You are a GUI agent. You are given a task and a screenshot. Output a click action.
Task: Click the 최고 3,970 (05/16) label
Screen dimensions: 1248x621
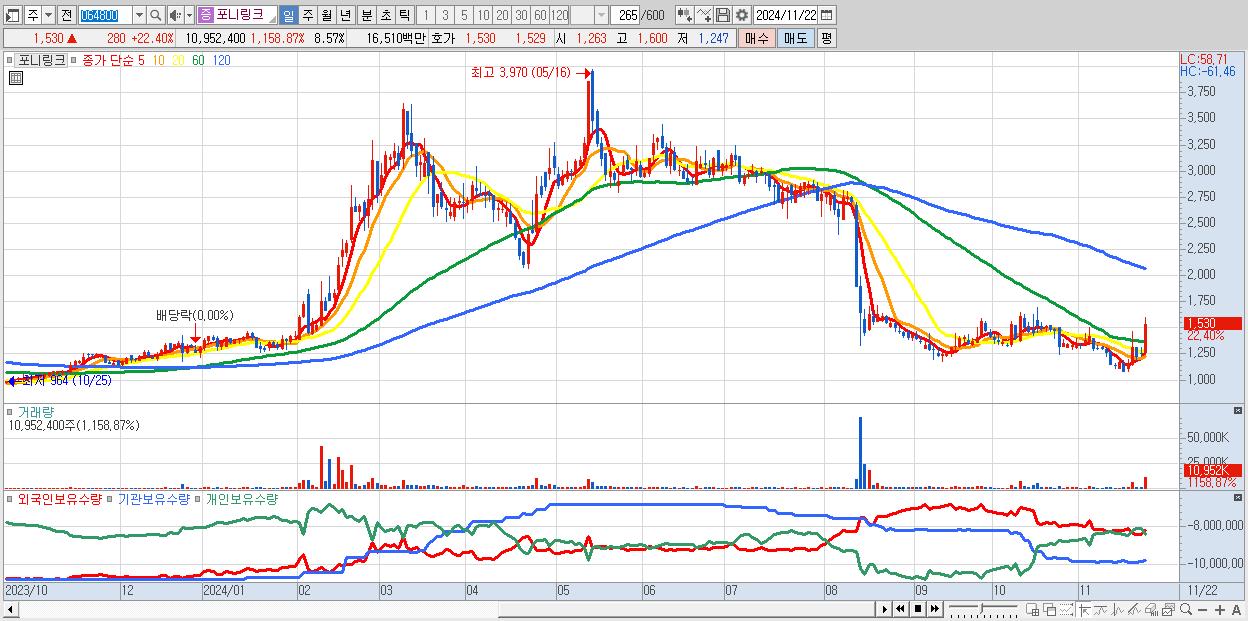coord(519,72)
